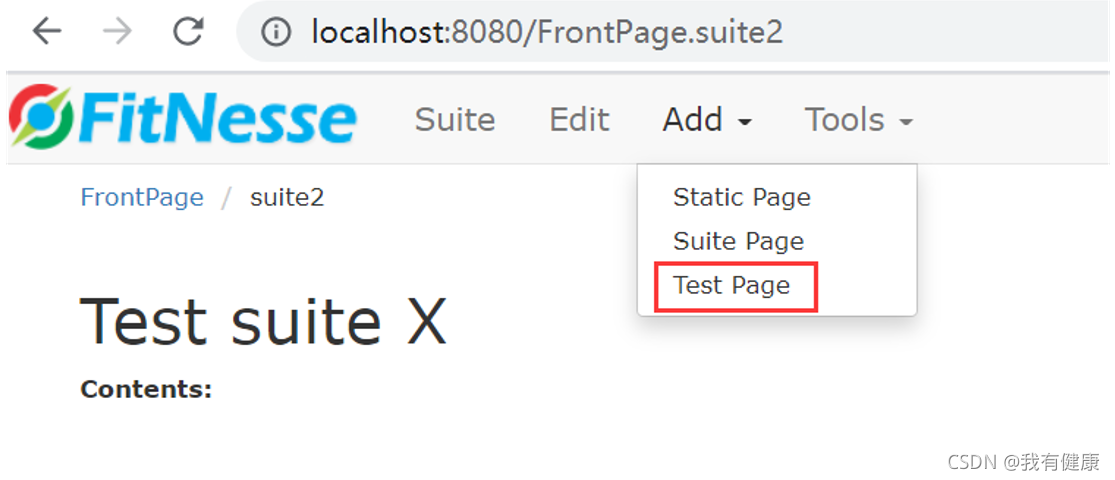Image resolution: width=1115 pixels, height=480 pixels.
Task: Choose Static Page from the Add menu
Action: coord(742,197)
